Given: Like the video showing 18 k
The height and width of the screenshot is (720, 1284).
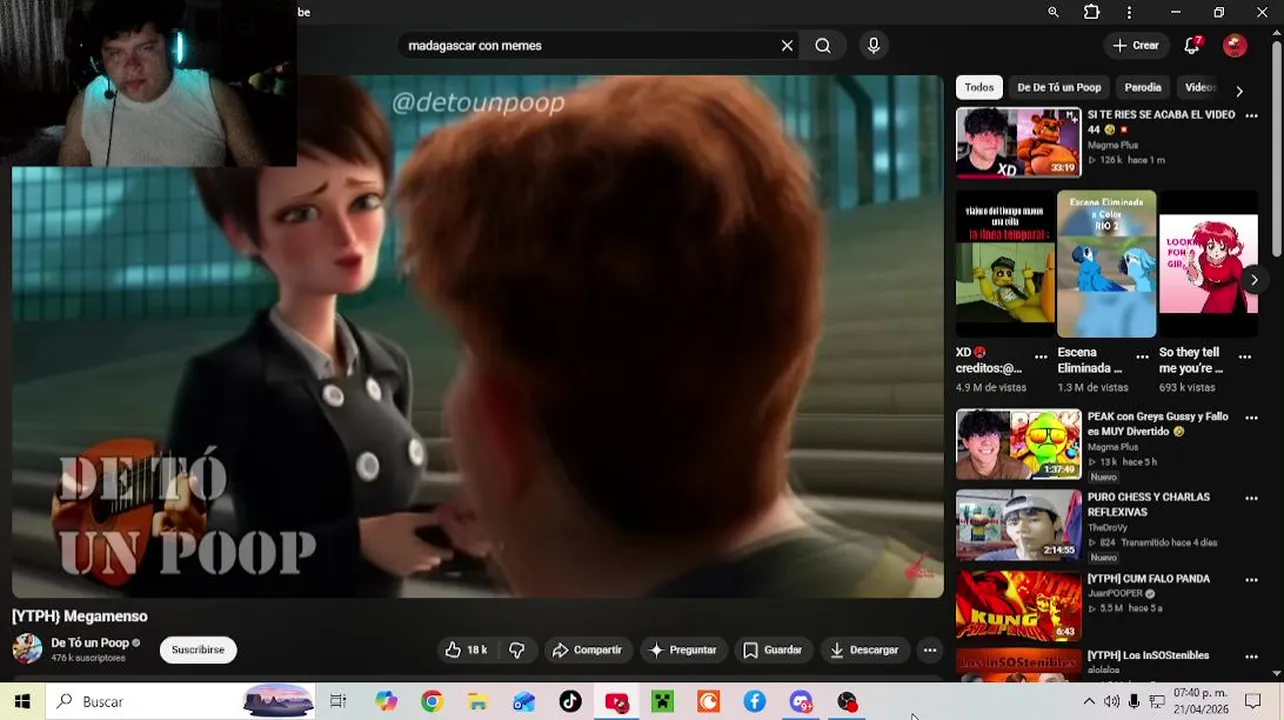Looking at the screenshot, I should (466, 650).
